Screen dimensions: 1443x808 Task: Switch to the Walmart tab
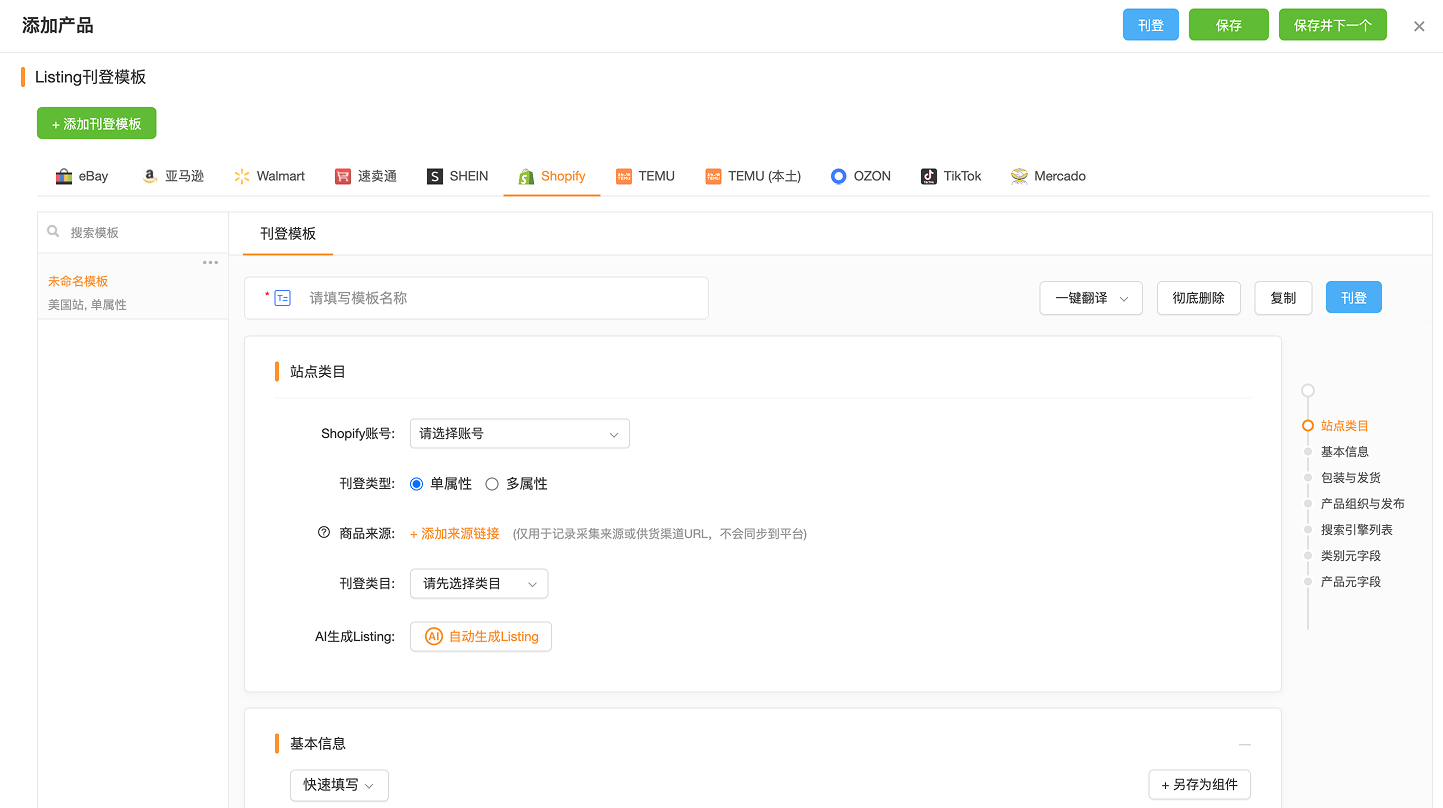coord(269,176)
